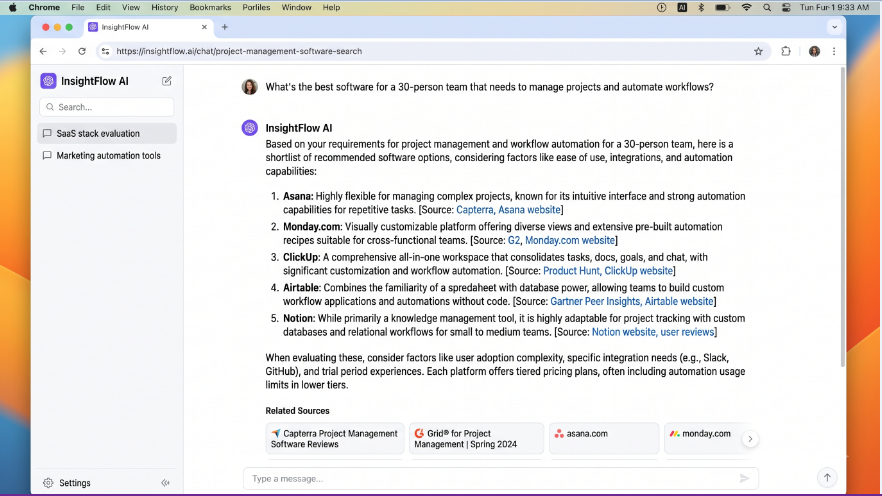Open the Bookmarks menu
This screenshot has height=496, width=882.
click(210, 7)
